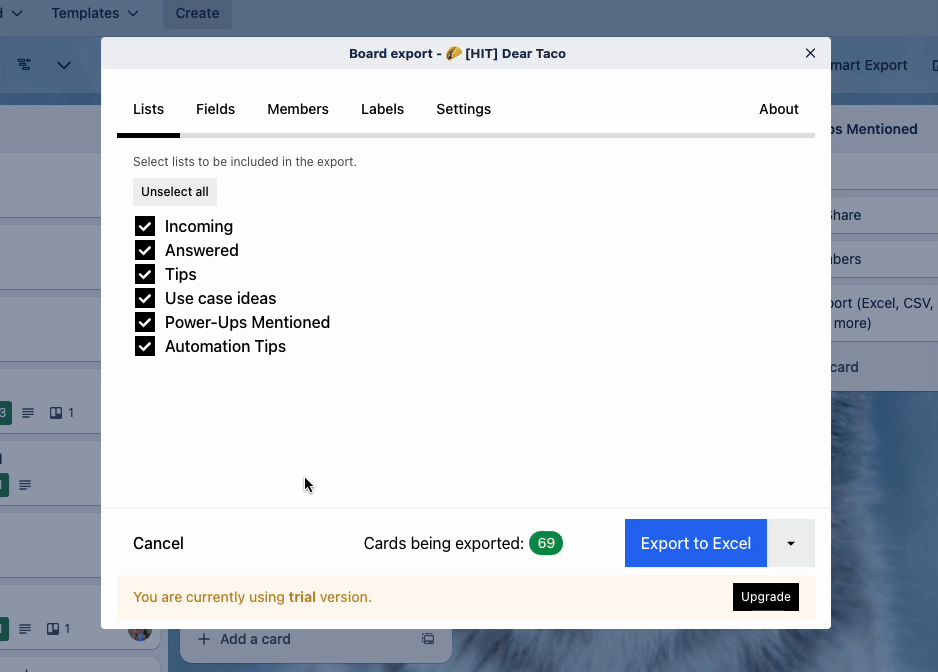938x672 pixels.
Task: Select the Lists tab
Action: [x=148, y=109]
